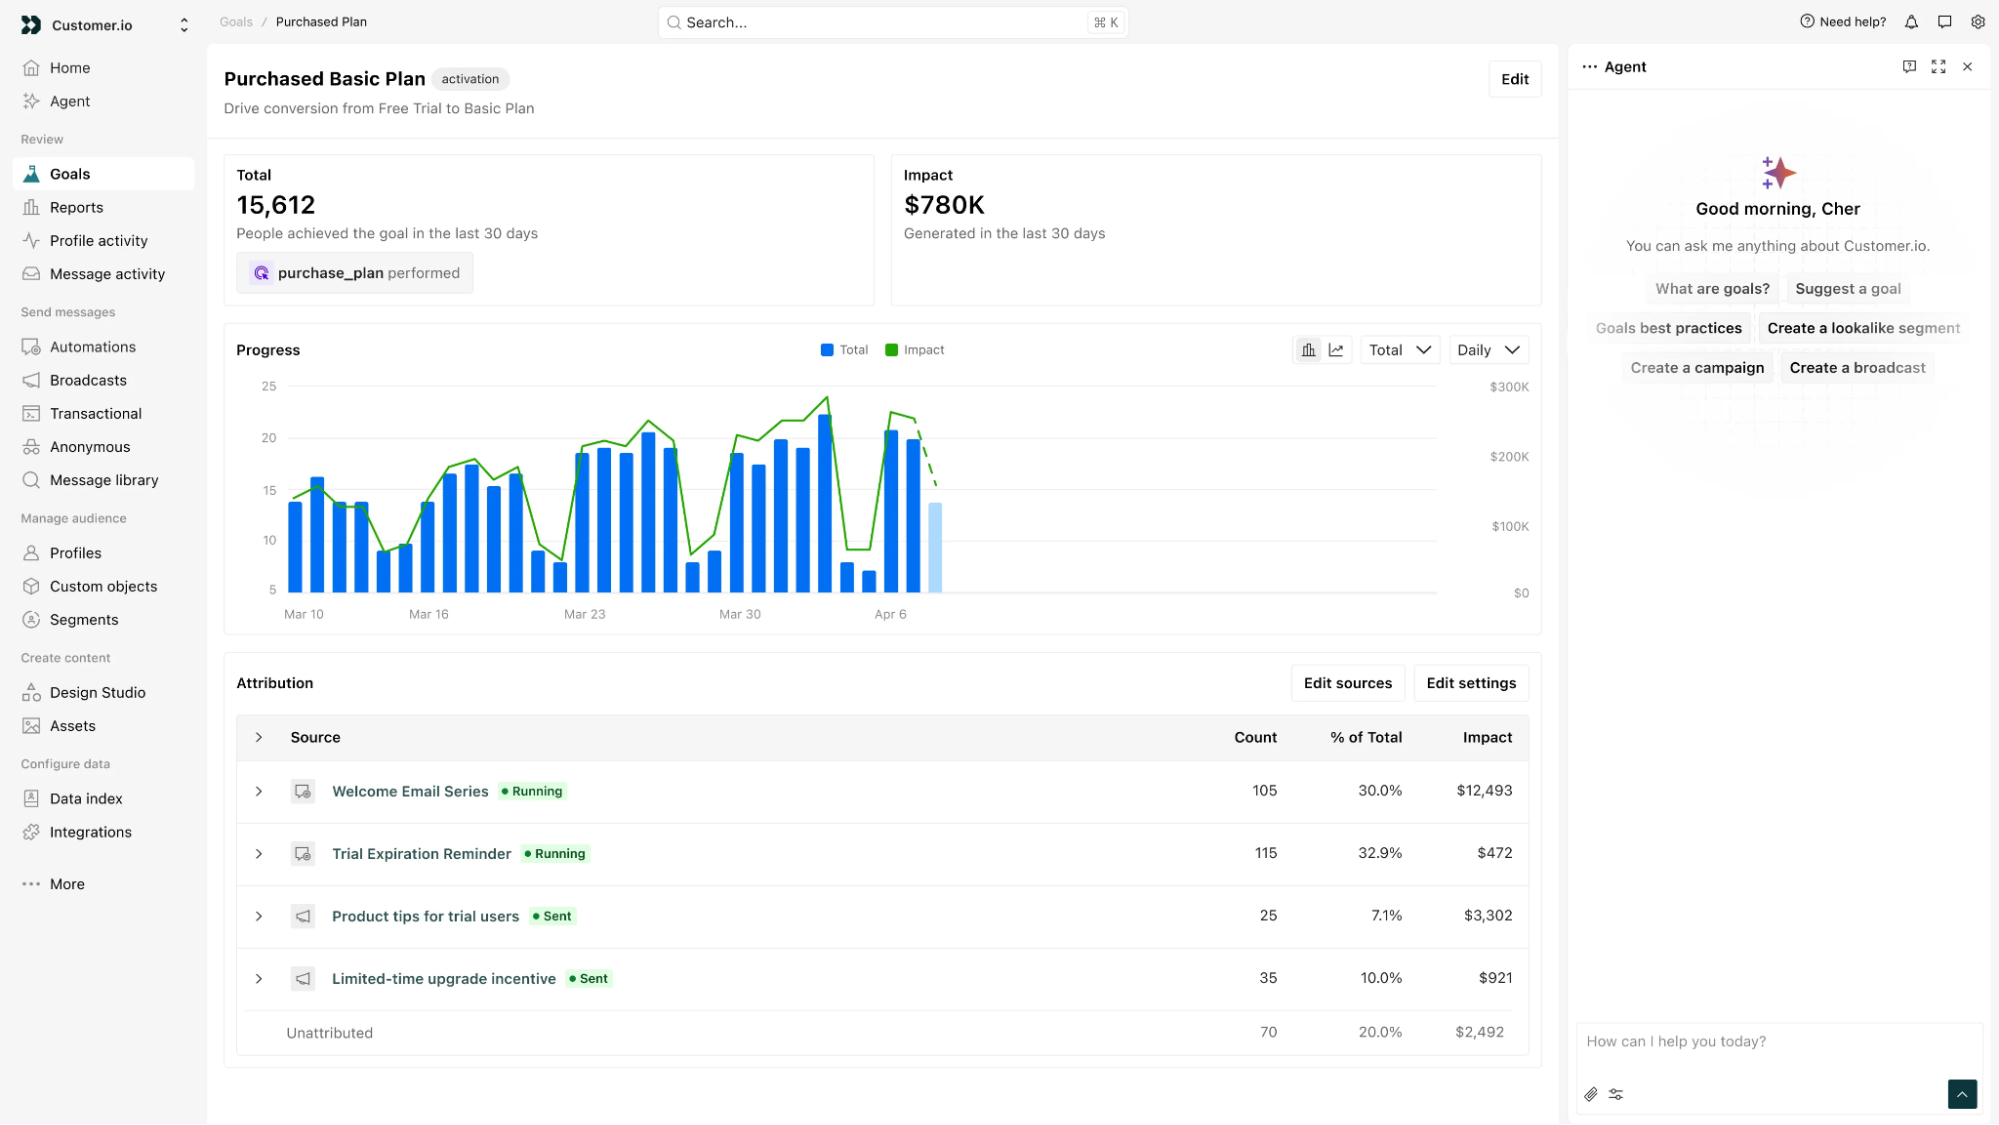
Task: Click Edit sources button
Action: tap(1347, 683)
